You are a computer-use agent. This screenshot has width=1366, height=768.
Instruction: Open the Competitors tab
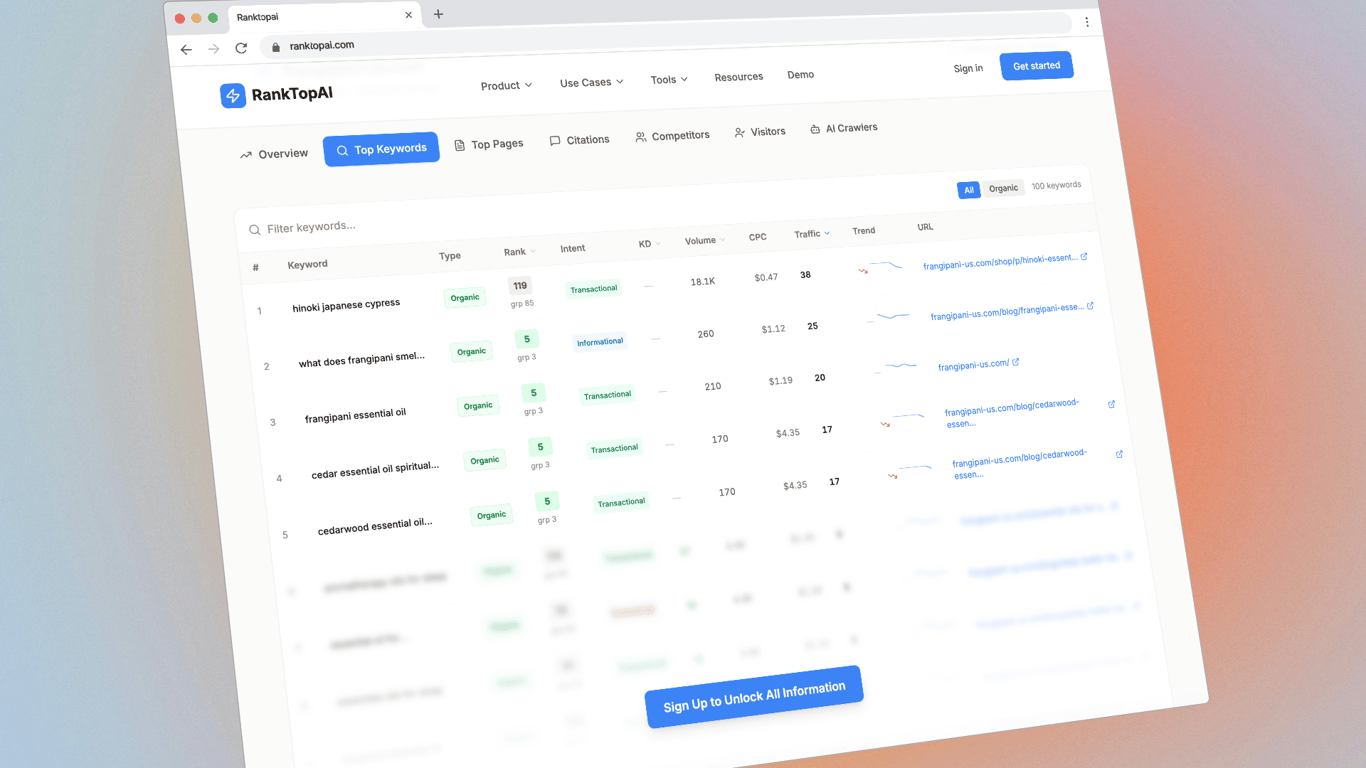tap(672, 136)
